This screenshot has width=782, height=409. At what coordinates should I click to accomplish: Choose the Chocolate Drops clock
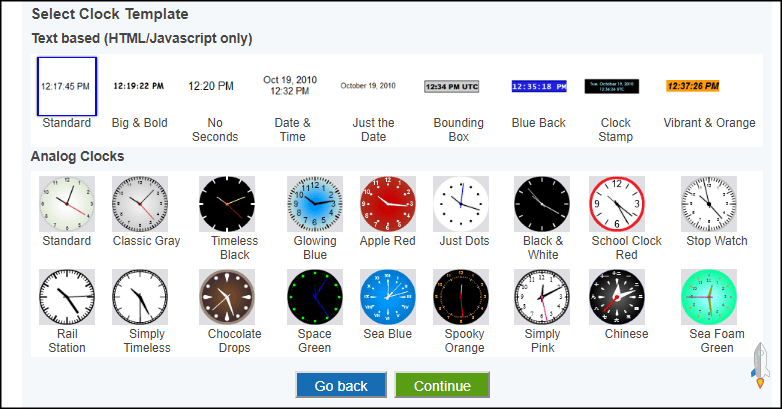[227, 297]
